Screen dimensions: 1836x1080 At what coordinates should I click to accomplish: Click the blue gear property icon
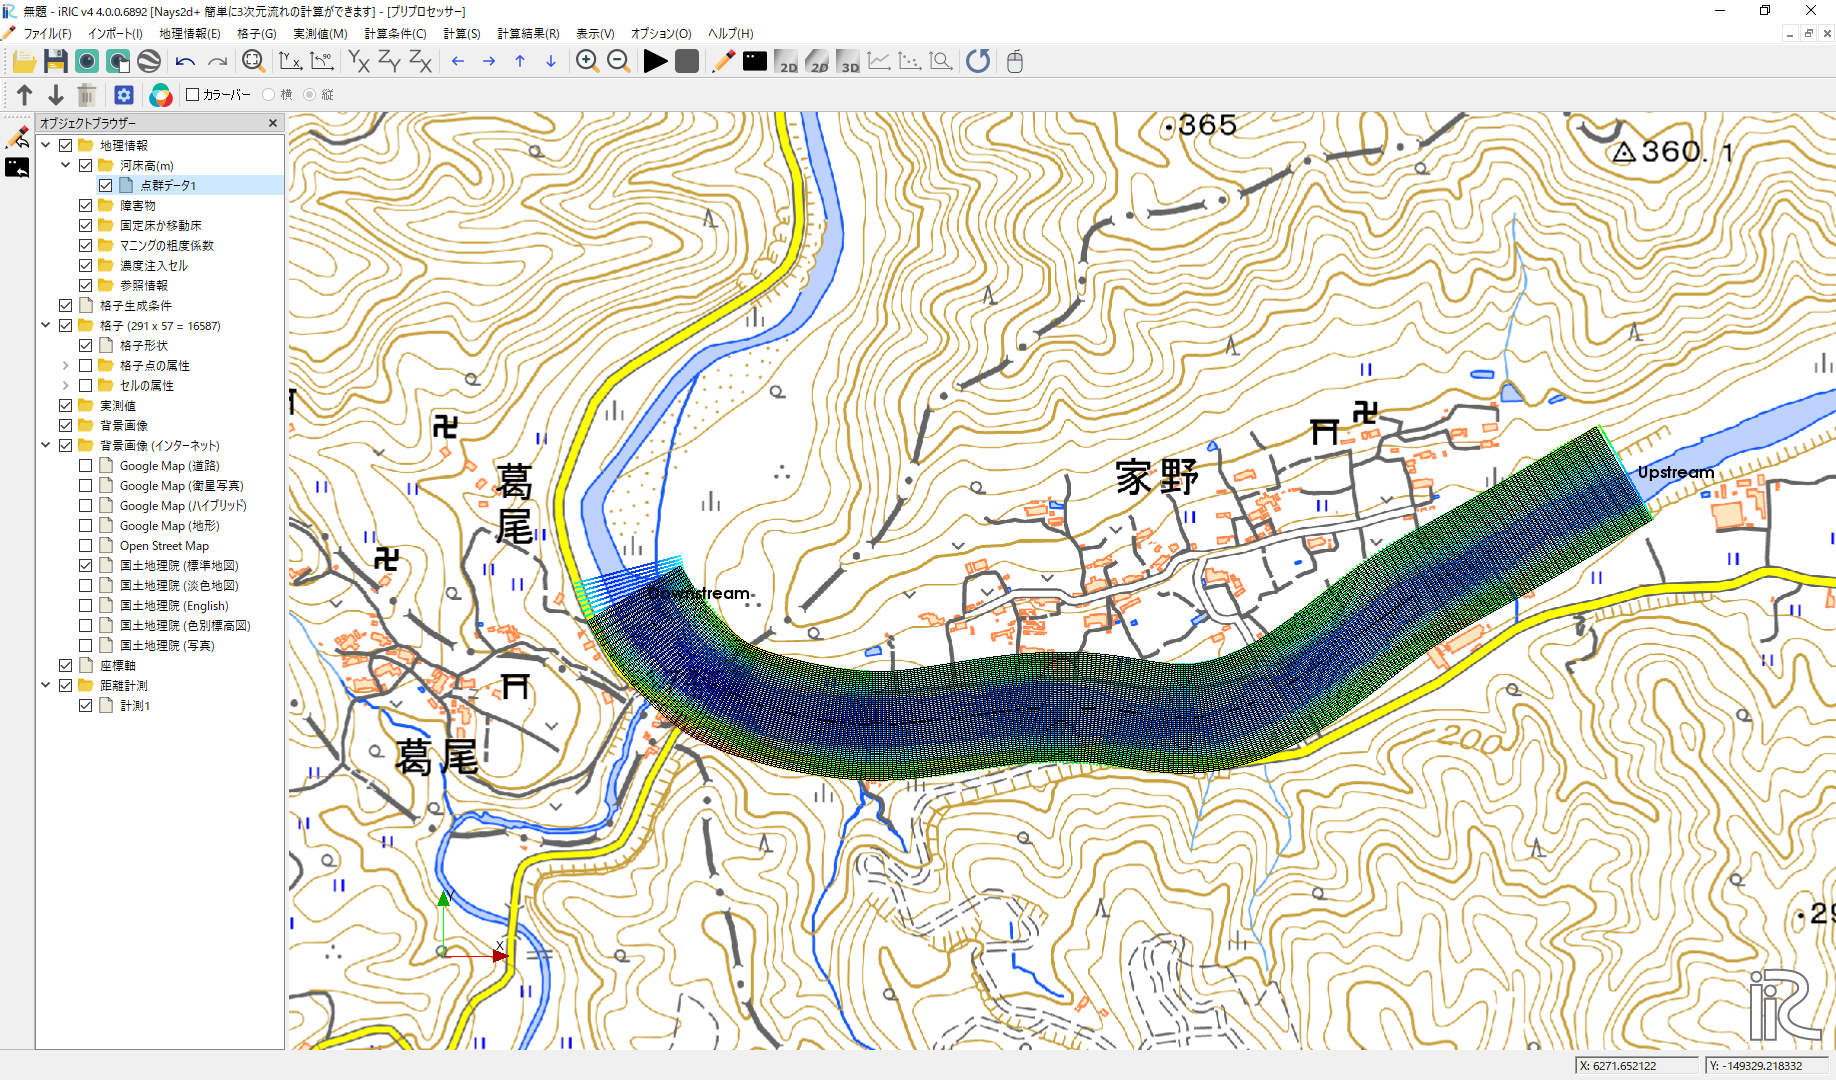124,95
